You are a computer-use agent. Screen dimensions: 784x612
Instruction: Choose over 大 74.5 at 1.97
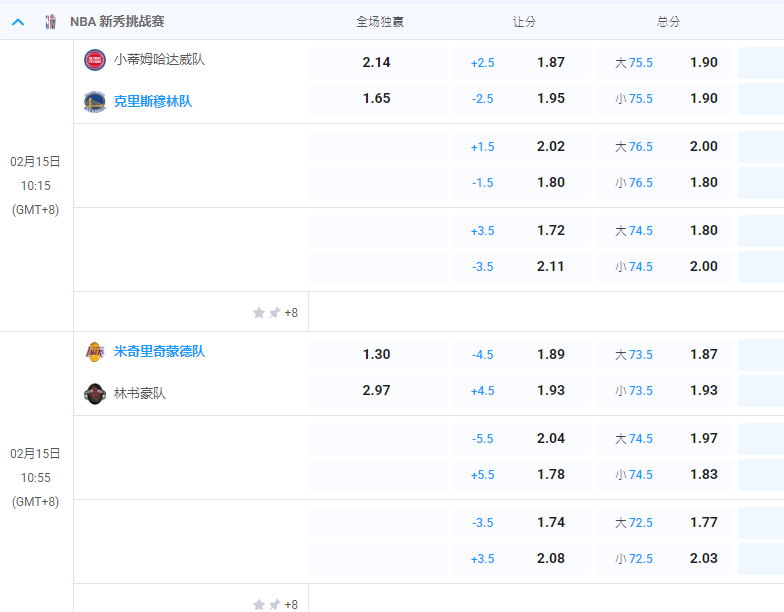(x=664, y=438)
